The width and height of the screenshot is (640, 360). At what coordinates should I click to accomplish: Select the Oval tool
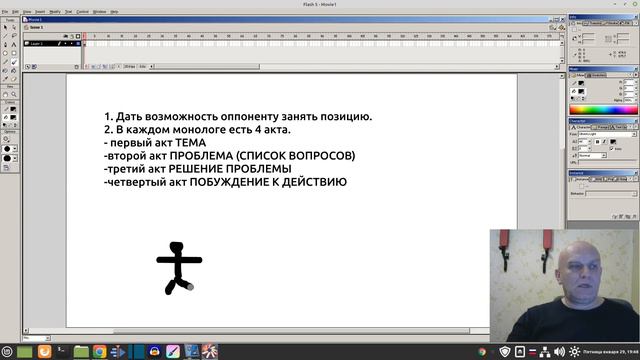click(5, 53)
